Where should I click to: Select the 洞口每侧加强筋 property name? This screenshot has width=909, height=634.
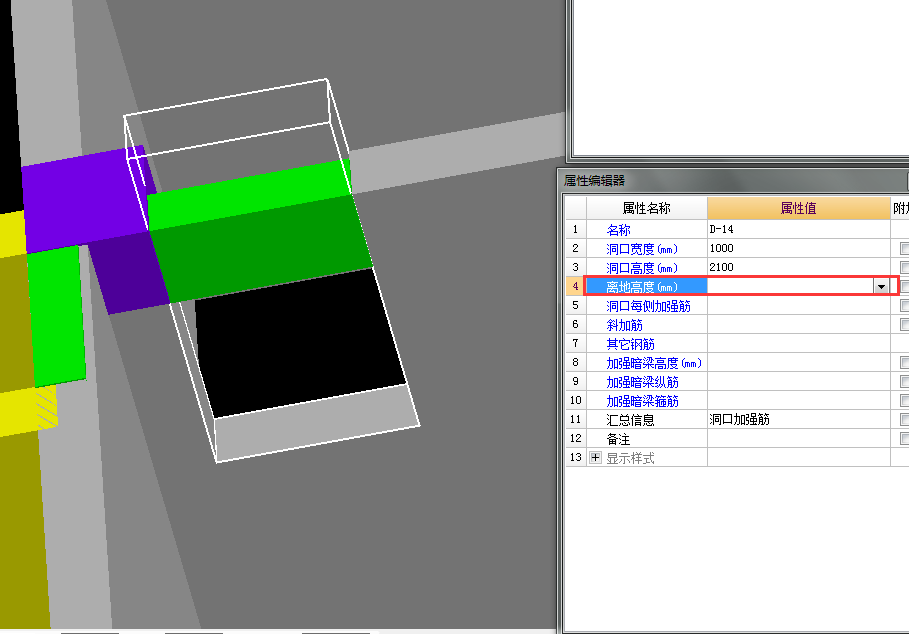click(x=648, y=306)
